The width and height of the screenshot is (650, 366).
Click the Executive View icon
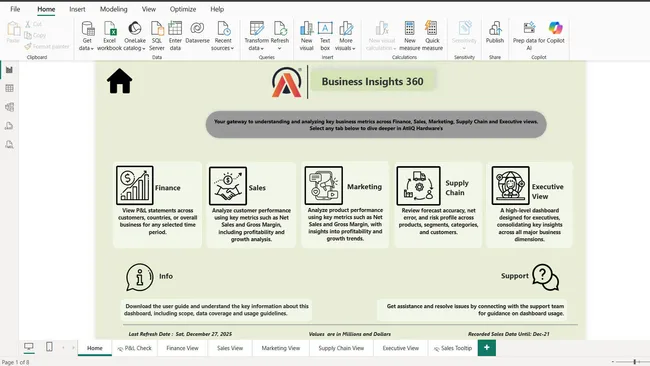pos(510,185)
